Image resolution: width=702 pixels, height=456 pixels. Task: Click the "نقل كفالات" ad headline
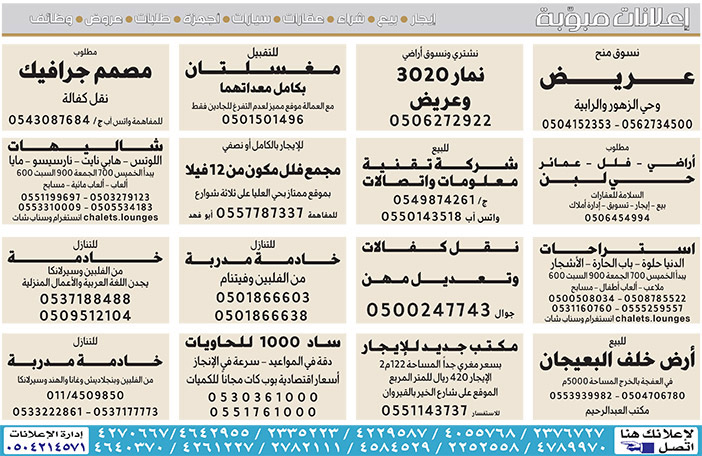[x=441, y=247]
